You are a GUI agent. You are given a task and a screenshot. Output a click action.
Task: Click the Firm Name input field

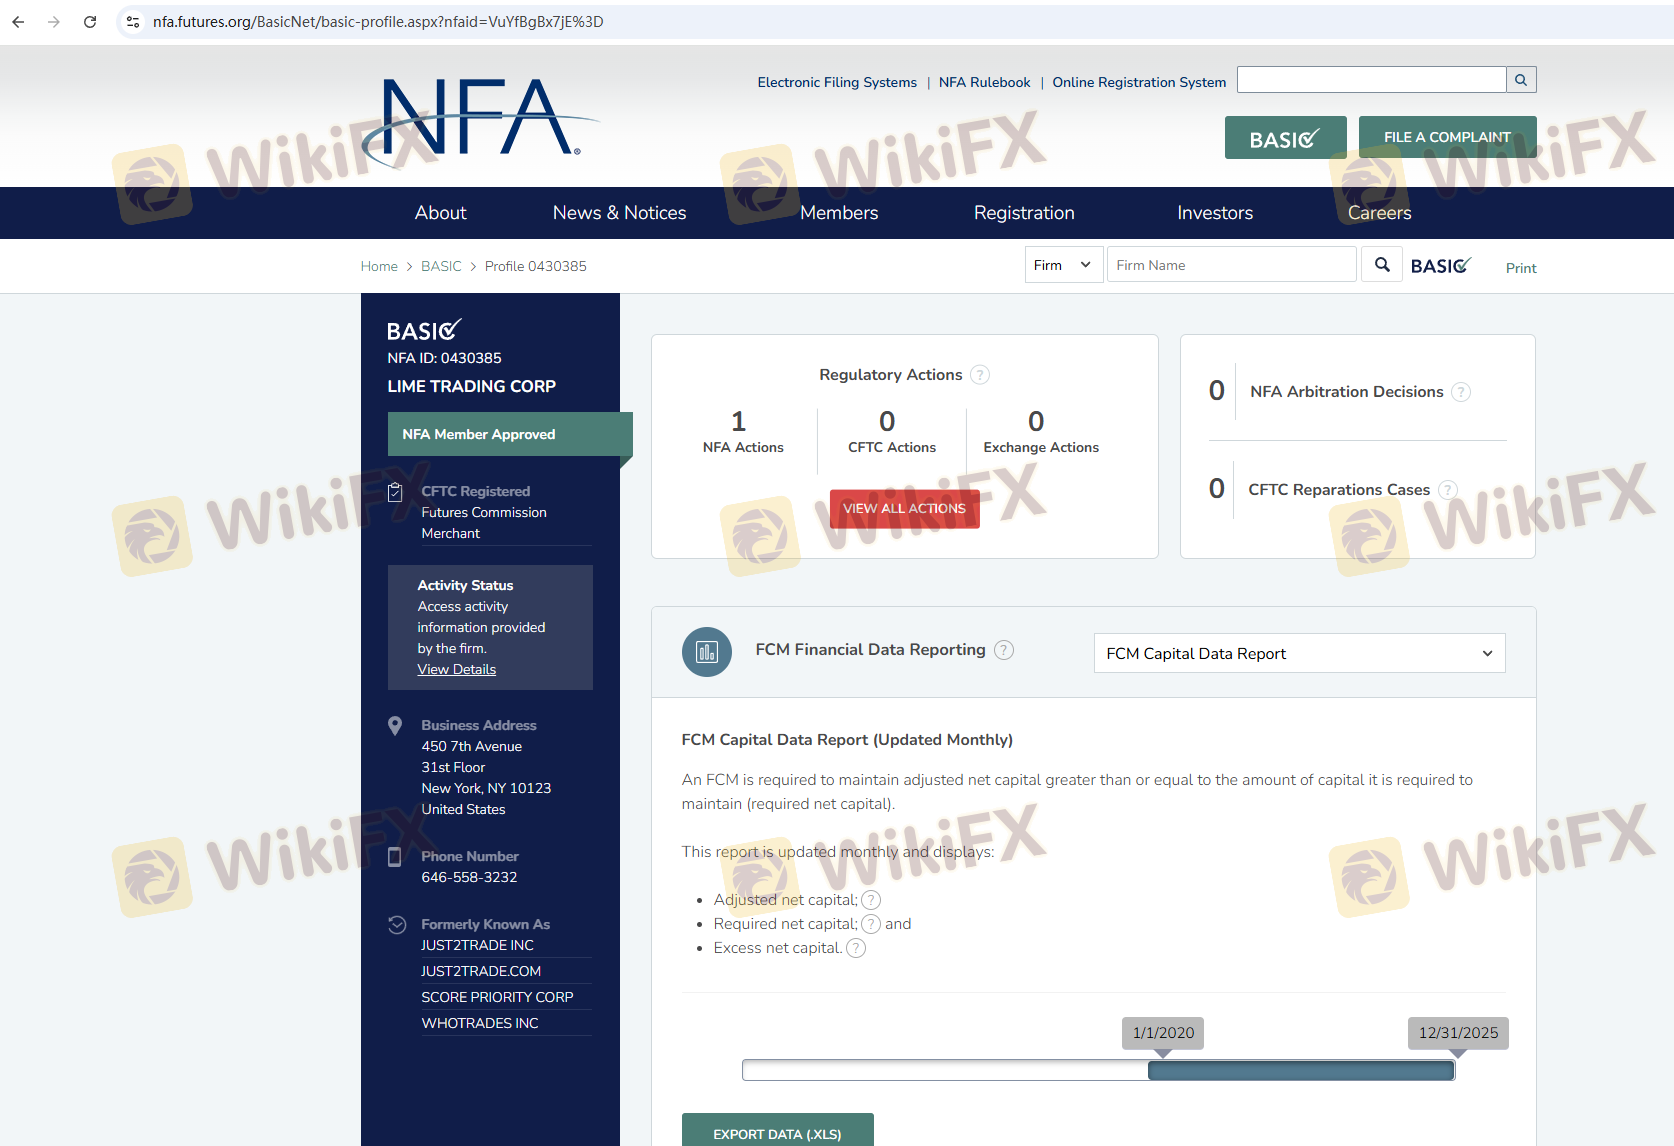(1231, 265)
